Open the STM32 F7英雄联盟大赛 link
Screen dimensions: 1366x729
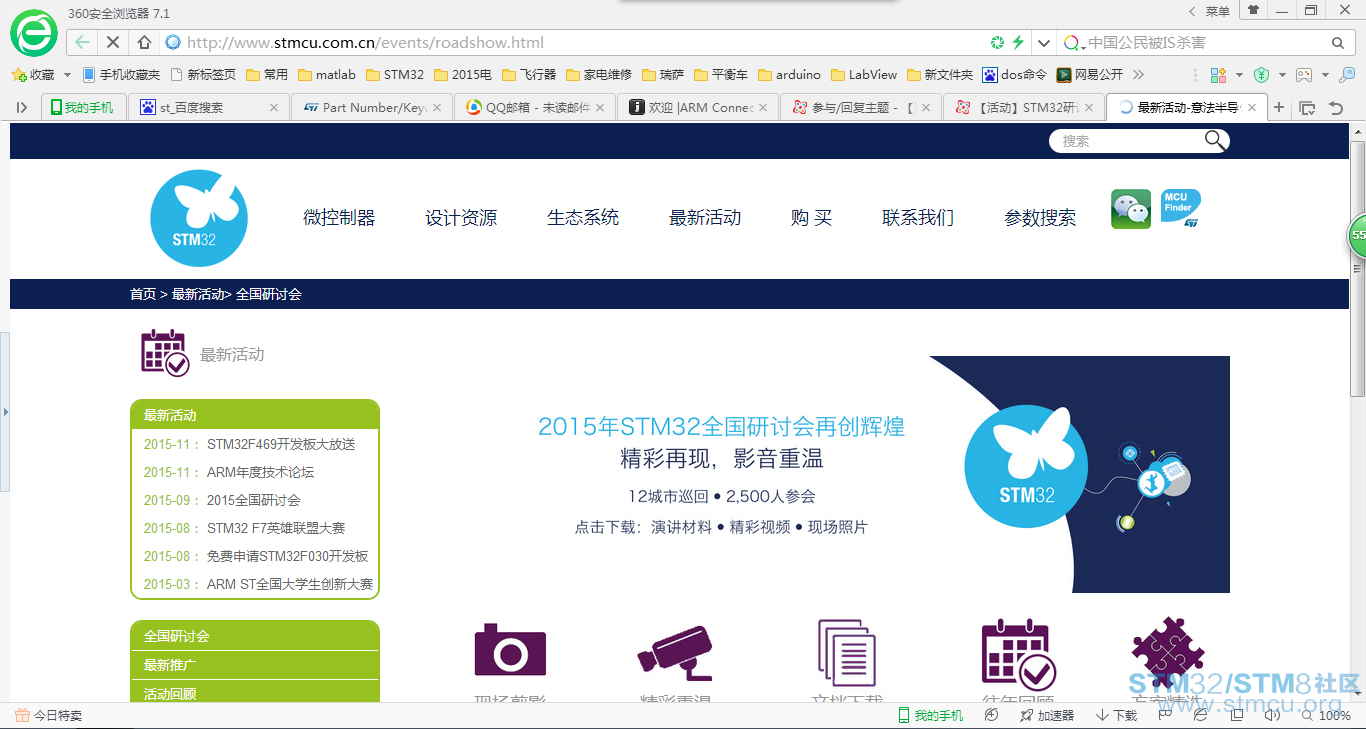(x=276, y=528)
